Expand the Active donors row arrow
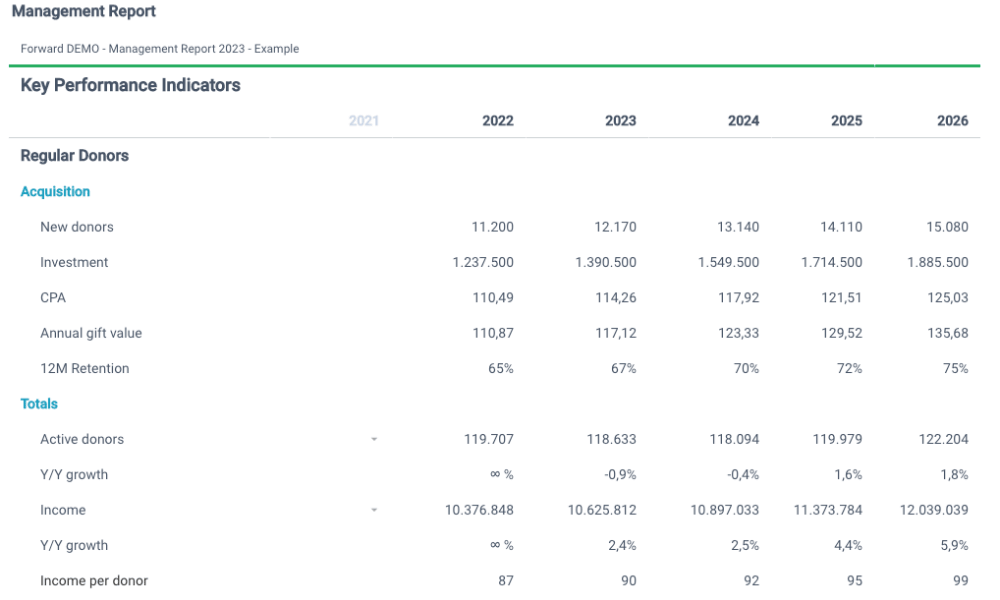1000x600 pixels. (x=374, y=439)
